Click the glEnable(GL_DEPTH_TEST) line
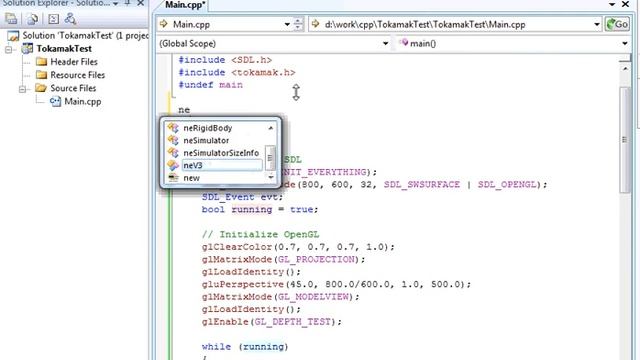This screenshot has width=640, height=360. [271, 322]
